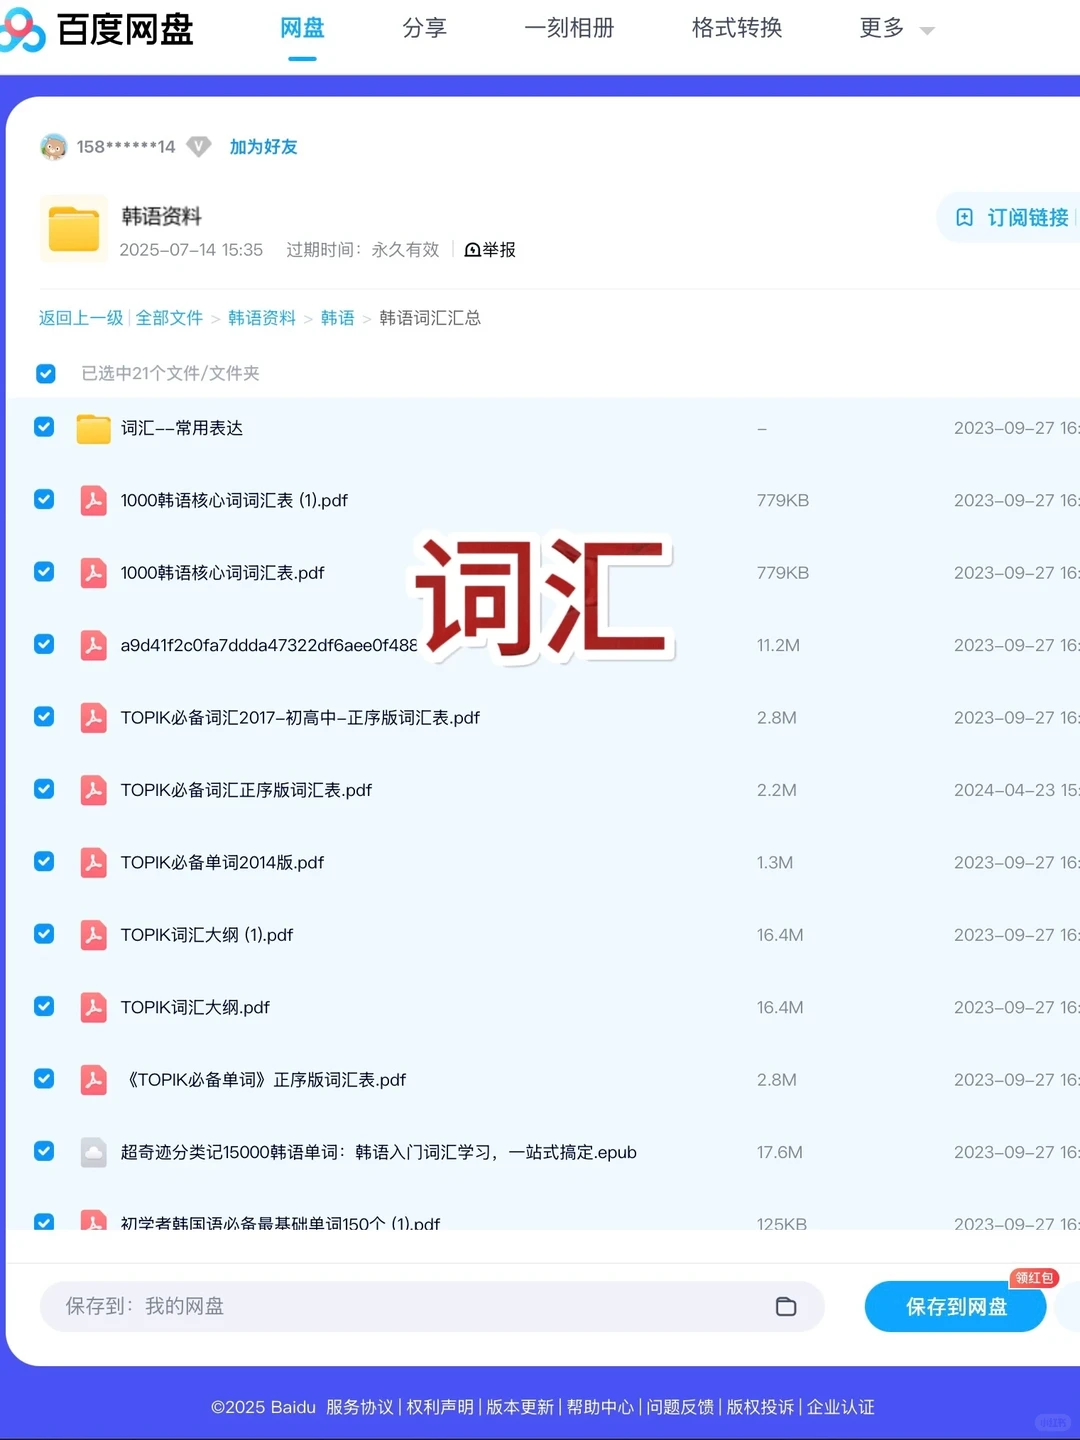1080x1440 pixels.
Task: Click the 举报 report icon
Action: coord(472,250)
